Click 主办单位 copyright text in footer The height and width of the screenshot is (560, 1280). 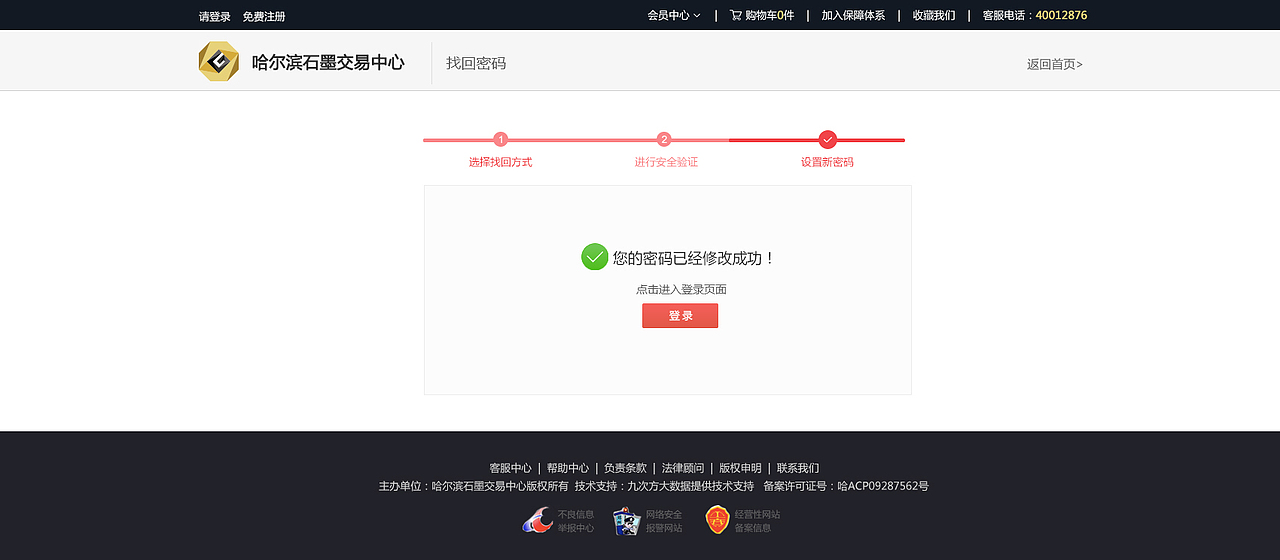[473, 486]
